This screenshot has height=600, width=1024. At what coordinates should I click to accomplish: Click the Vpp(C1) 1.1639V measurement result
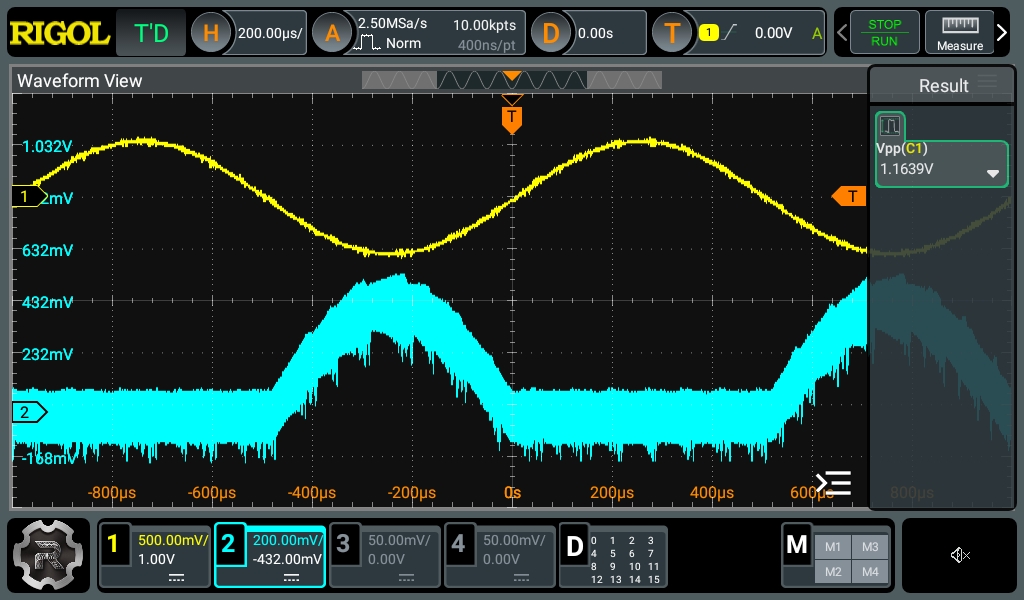pos(941,164)
